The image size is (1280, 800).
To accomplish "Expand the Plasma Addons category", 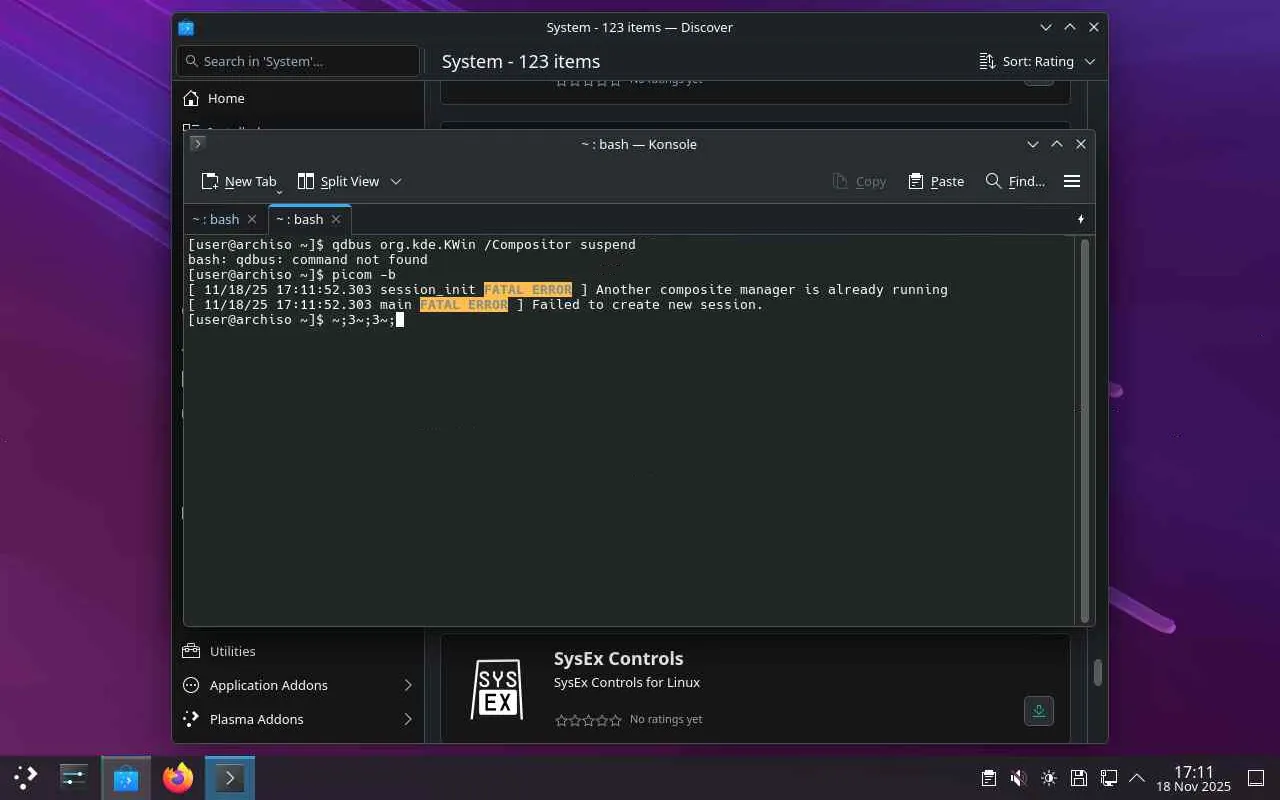I will (x=298, y=719).
